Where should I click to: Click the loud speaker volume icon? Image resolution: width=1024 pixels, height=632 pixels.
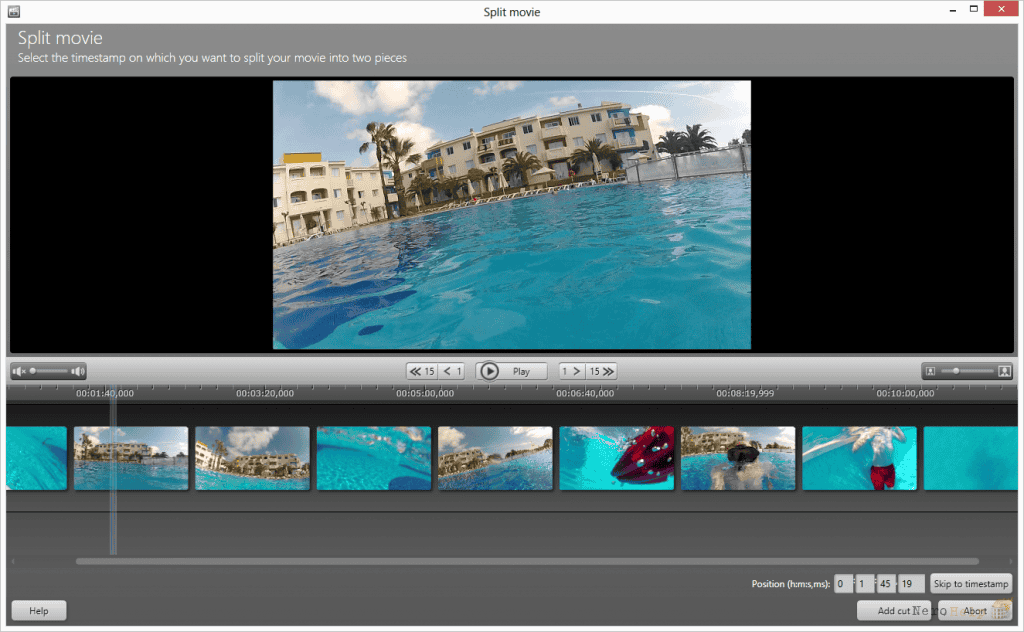point(78,371)
